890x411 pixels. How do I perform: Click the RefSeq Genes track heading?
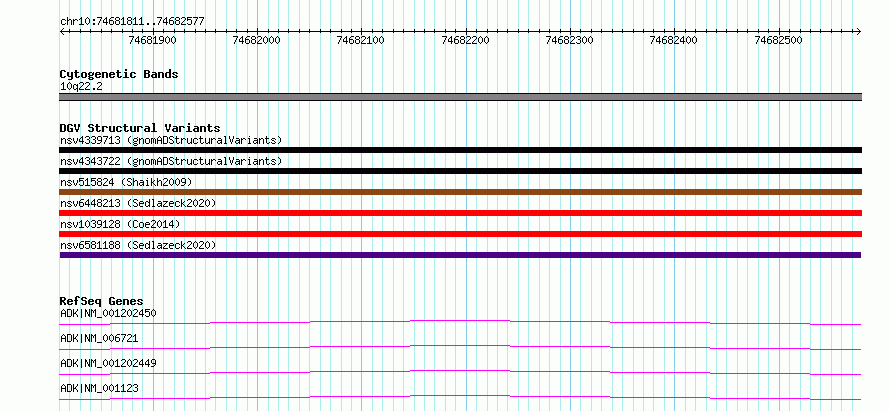coord(102,301)
